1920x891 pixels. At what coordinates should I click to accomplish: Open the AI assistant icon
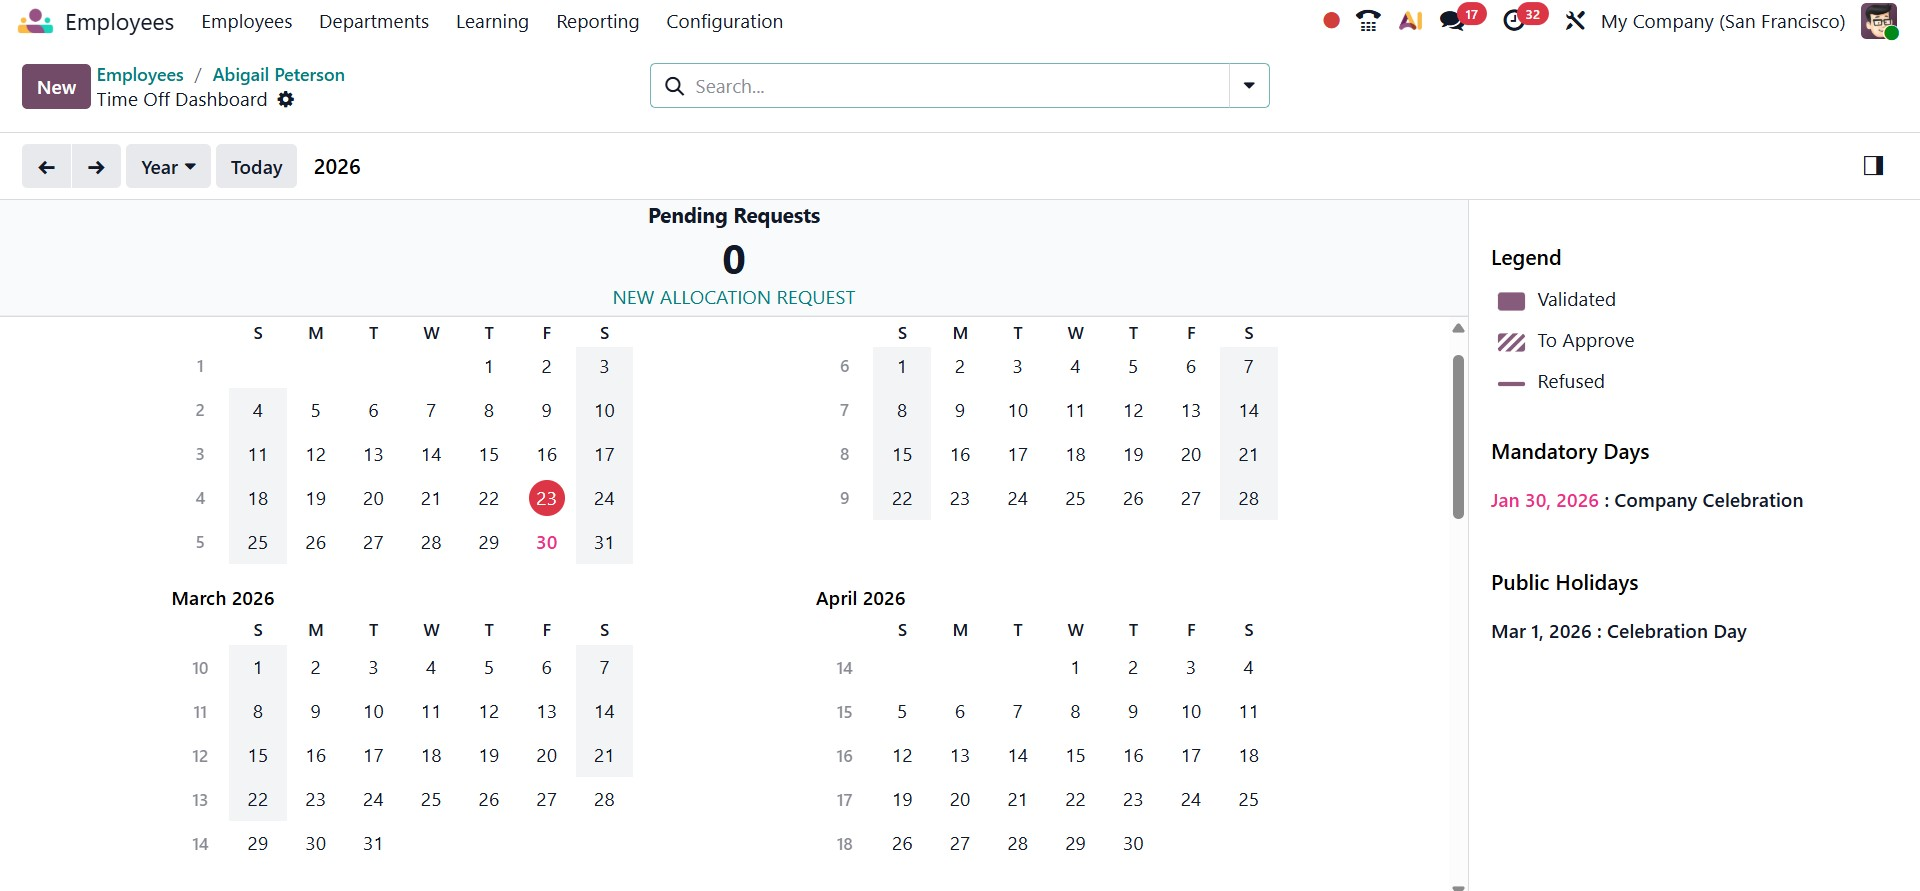1410,21
